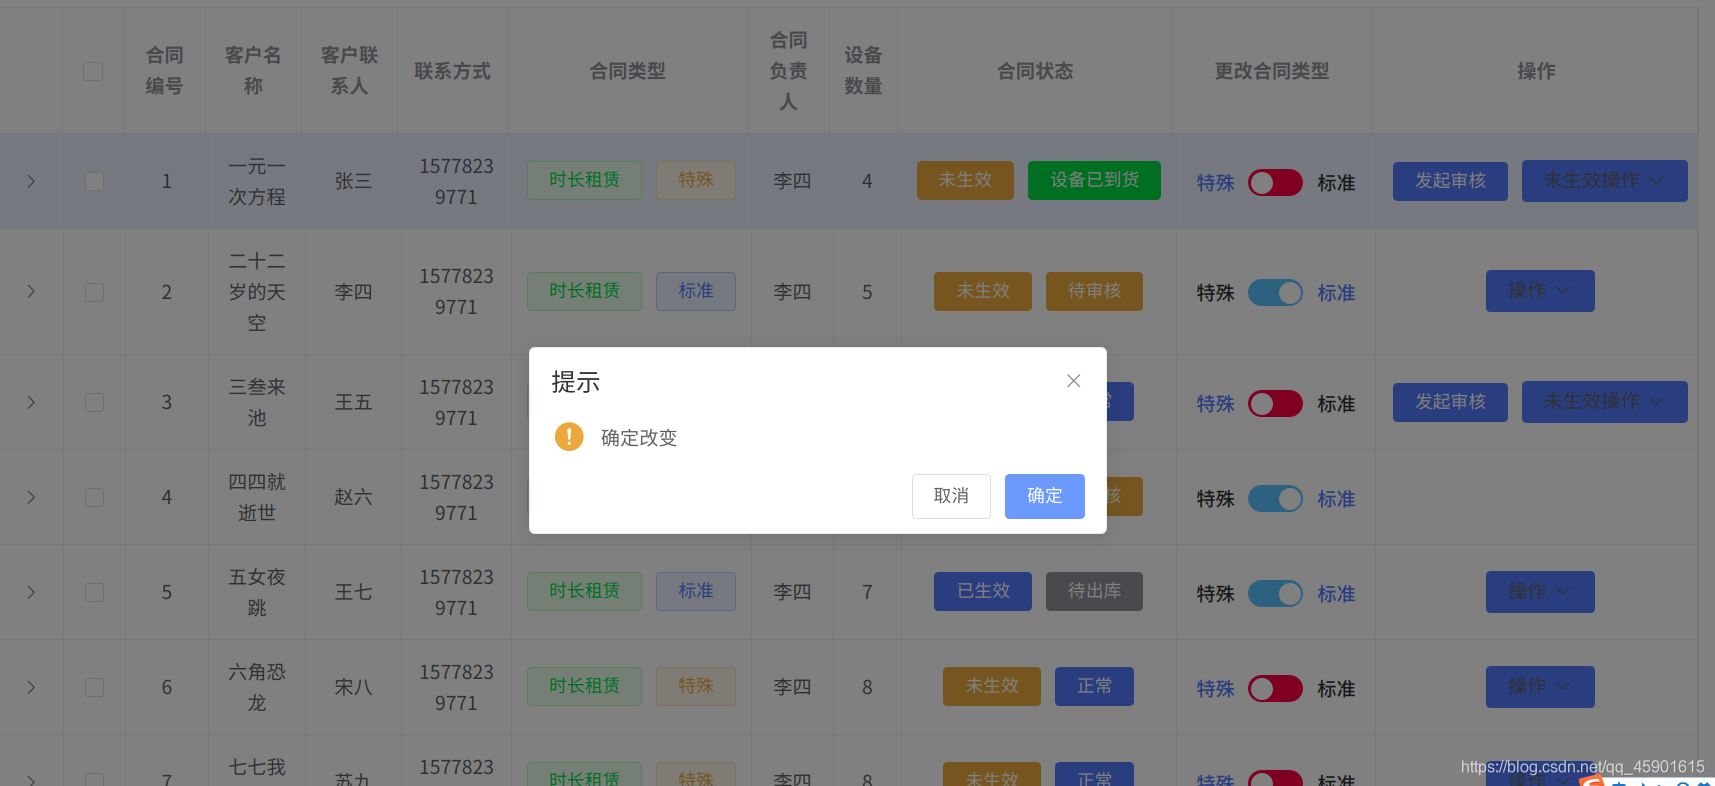Viewport: 1715px width, 786px height.
Task: Click 标准 contract type tag in row 5
Action: pyautogui.click(x=696, y=591)
